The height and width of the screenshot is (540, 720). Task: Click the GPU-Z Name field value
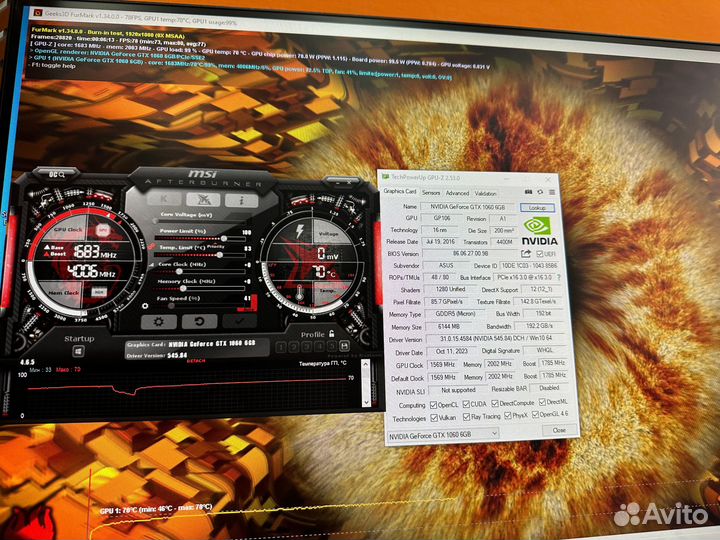tap(467, 207)
